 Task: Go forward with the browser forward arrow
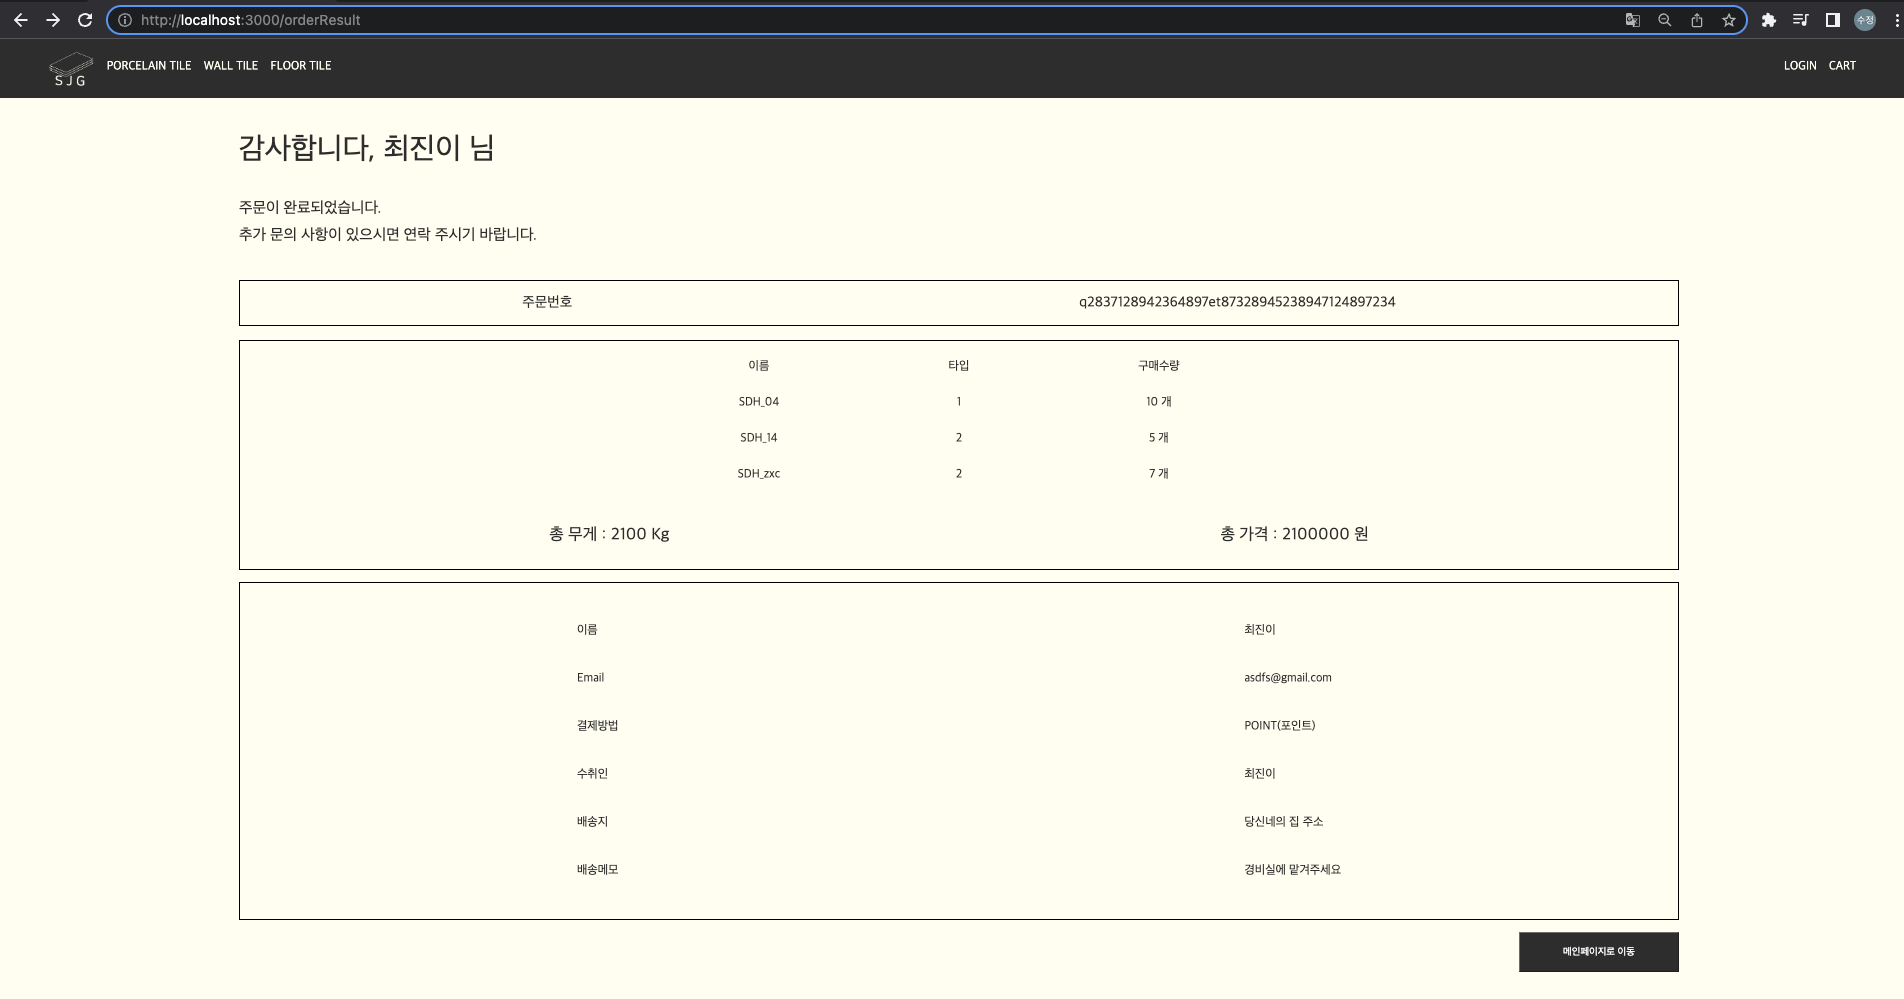(53, 20)
